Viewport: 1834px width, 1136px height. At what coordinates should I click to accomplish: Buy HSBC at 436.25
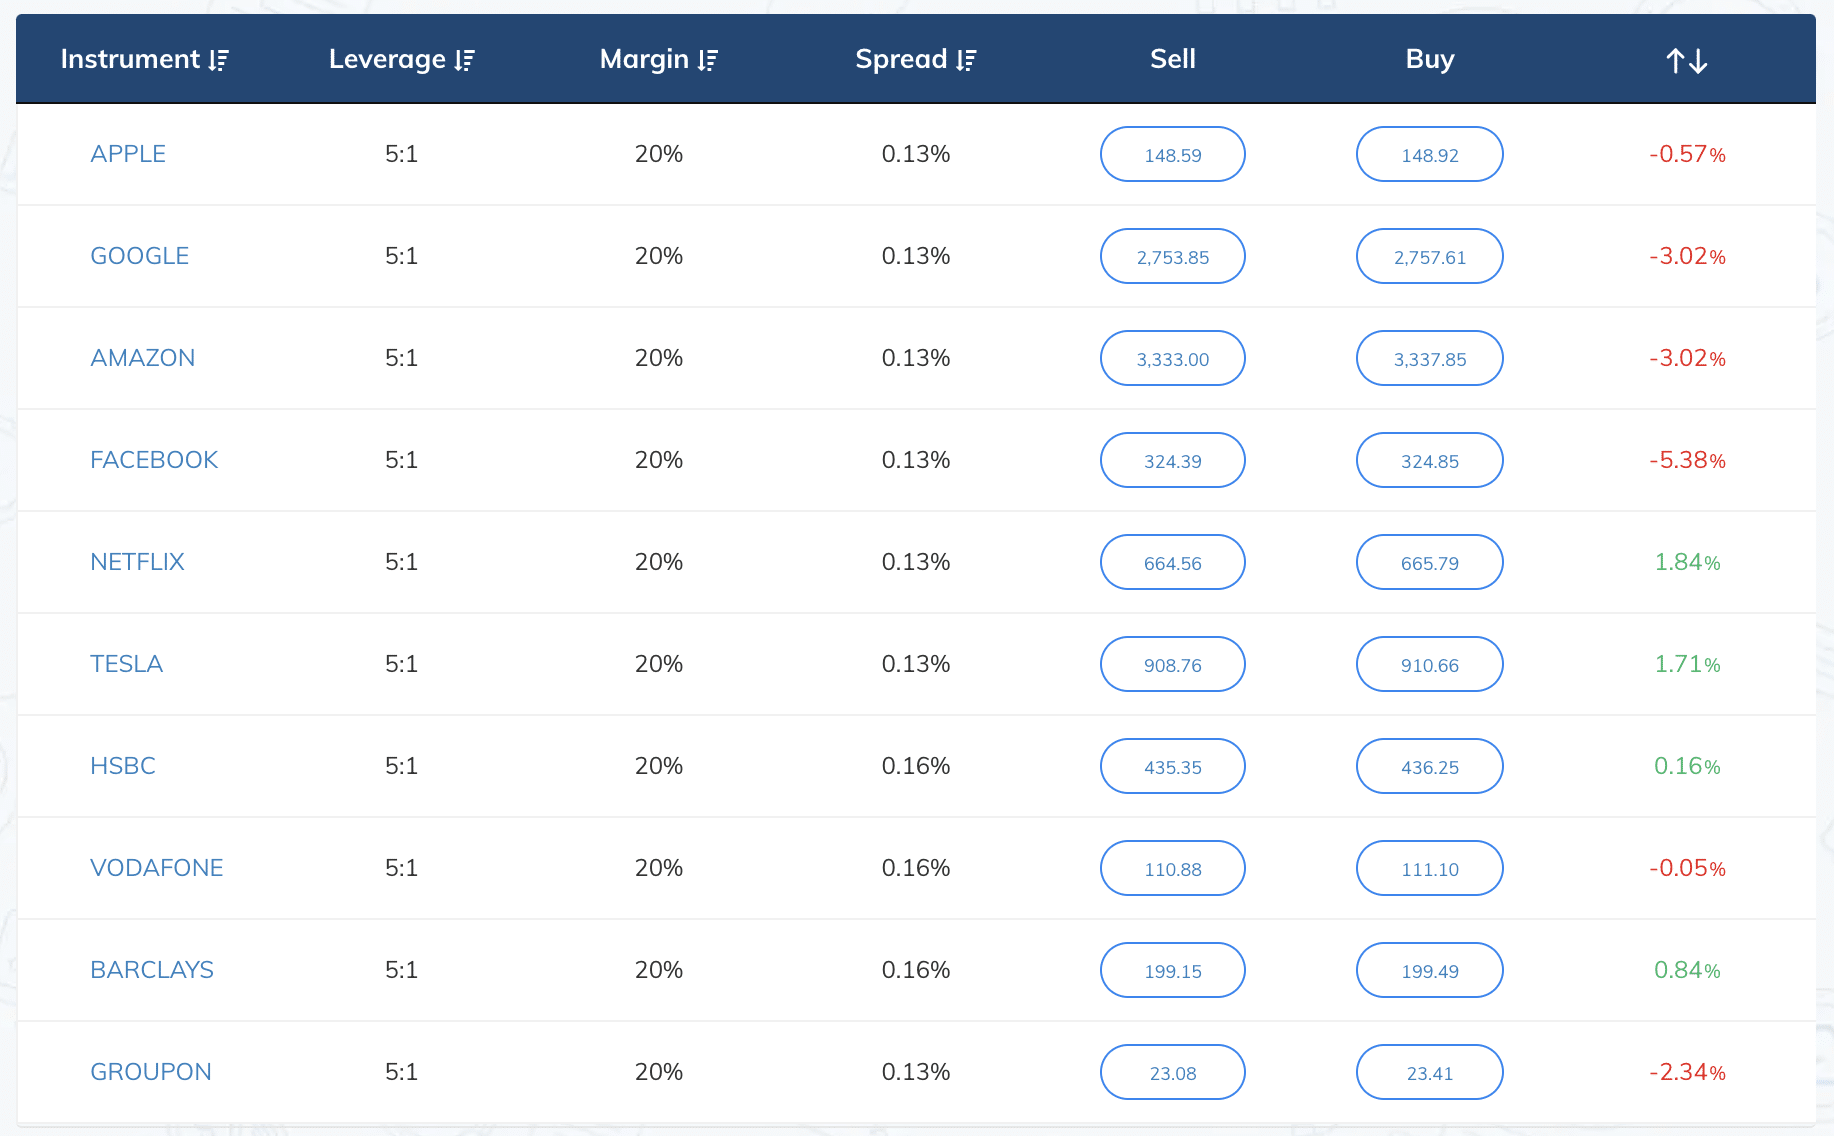(x=1430, y=766)
